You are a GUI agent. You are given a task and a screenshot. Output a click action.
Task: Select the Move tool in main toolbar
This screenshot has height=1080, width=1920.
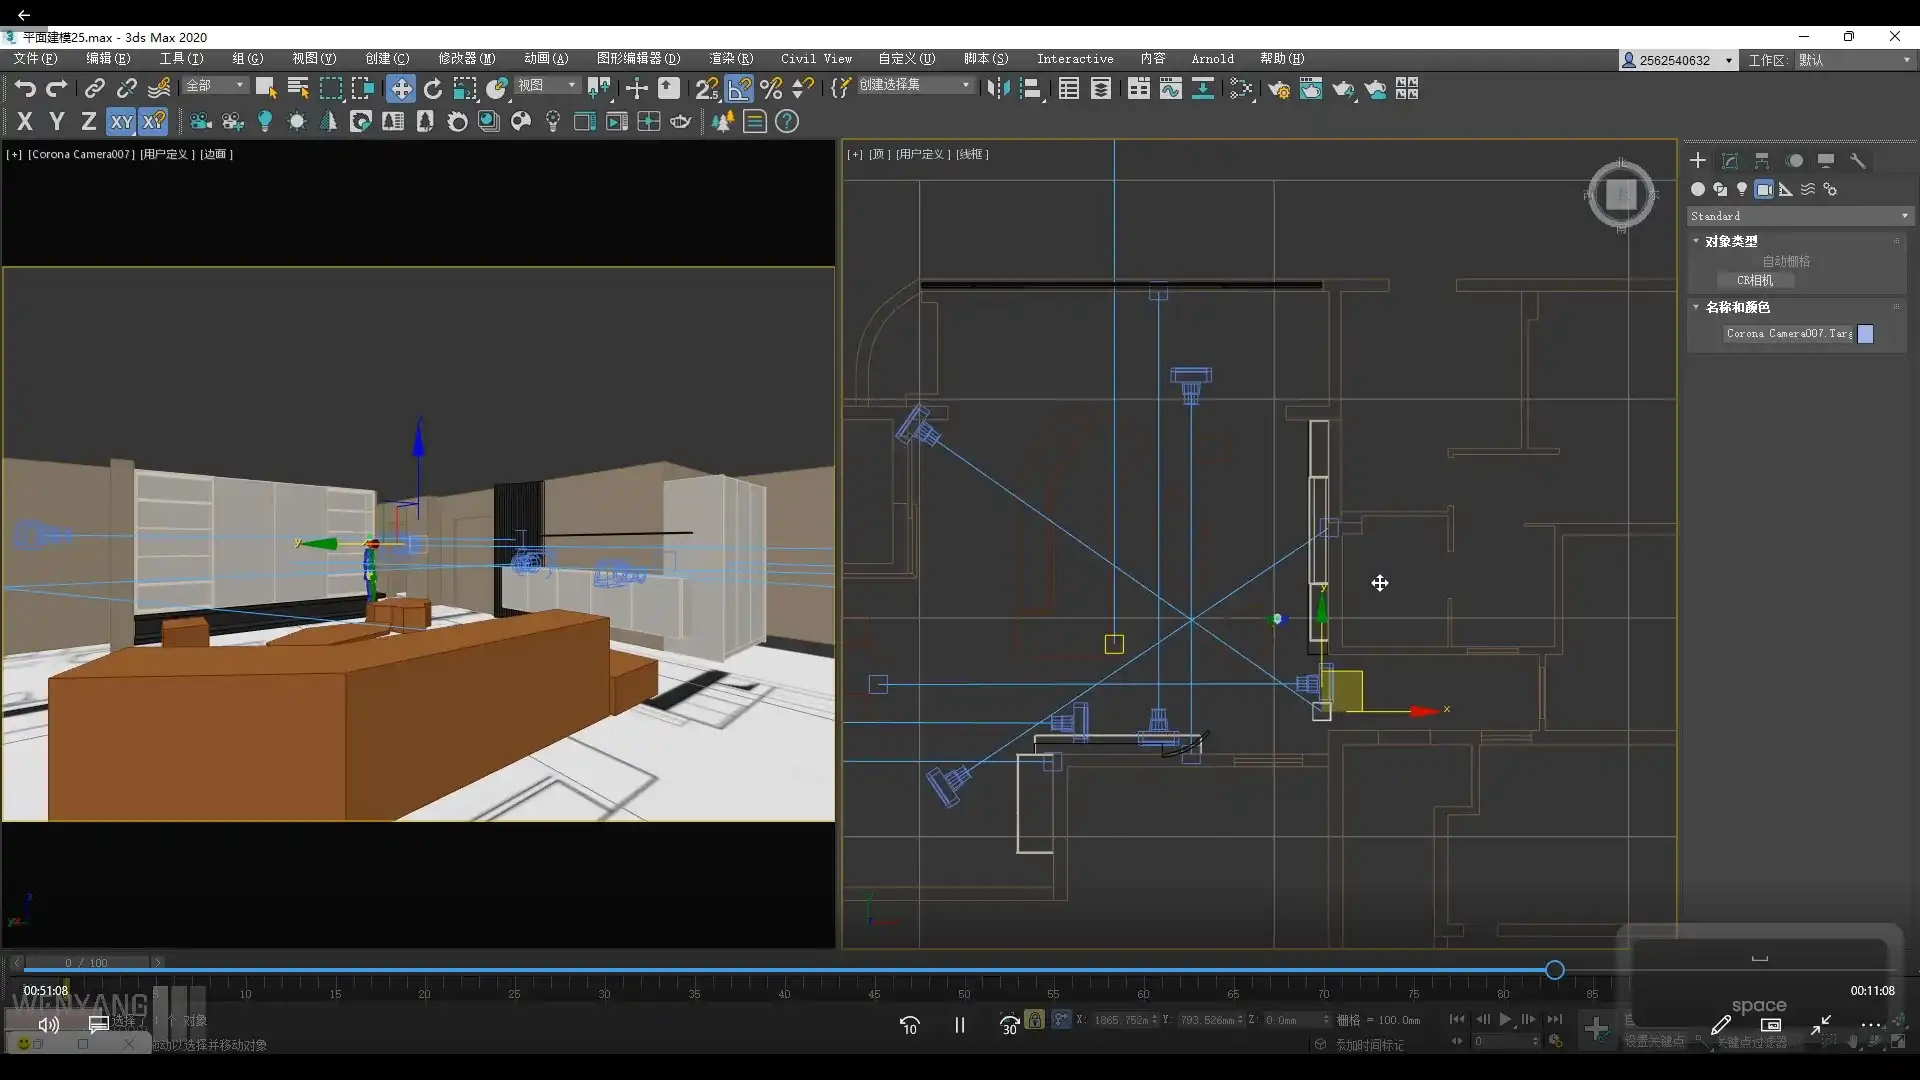coord(400,89)
